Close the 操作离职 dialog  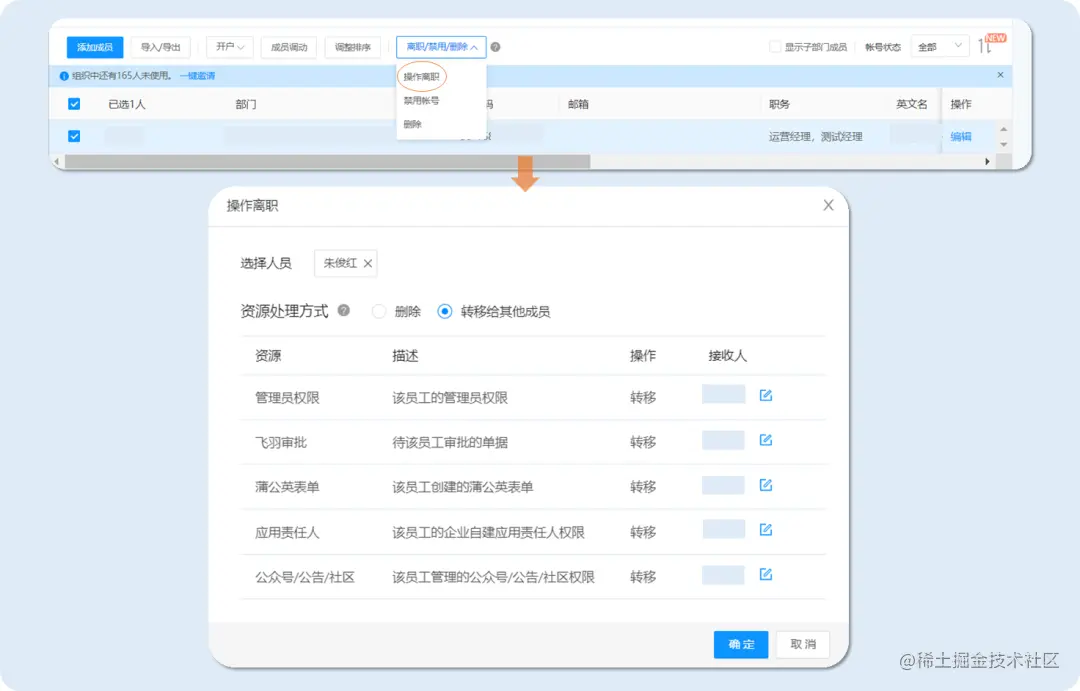[x=828, y=205]
